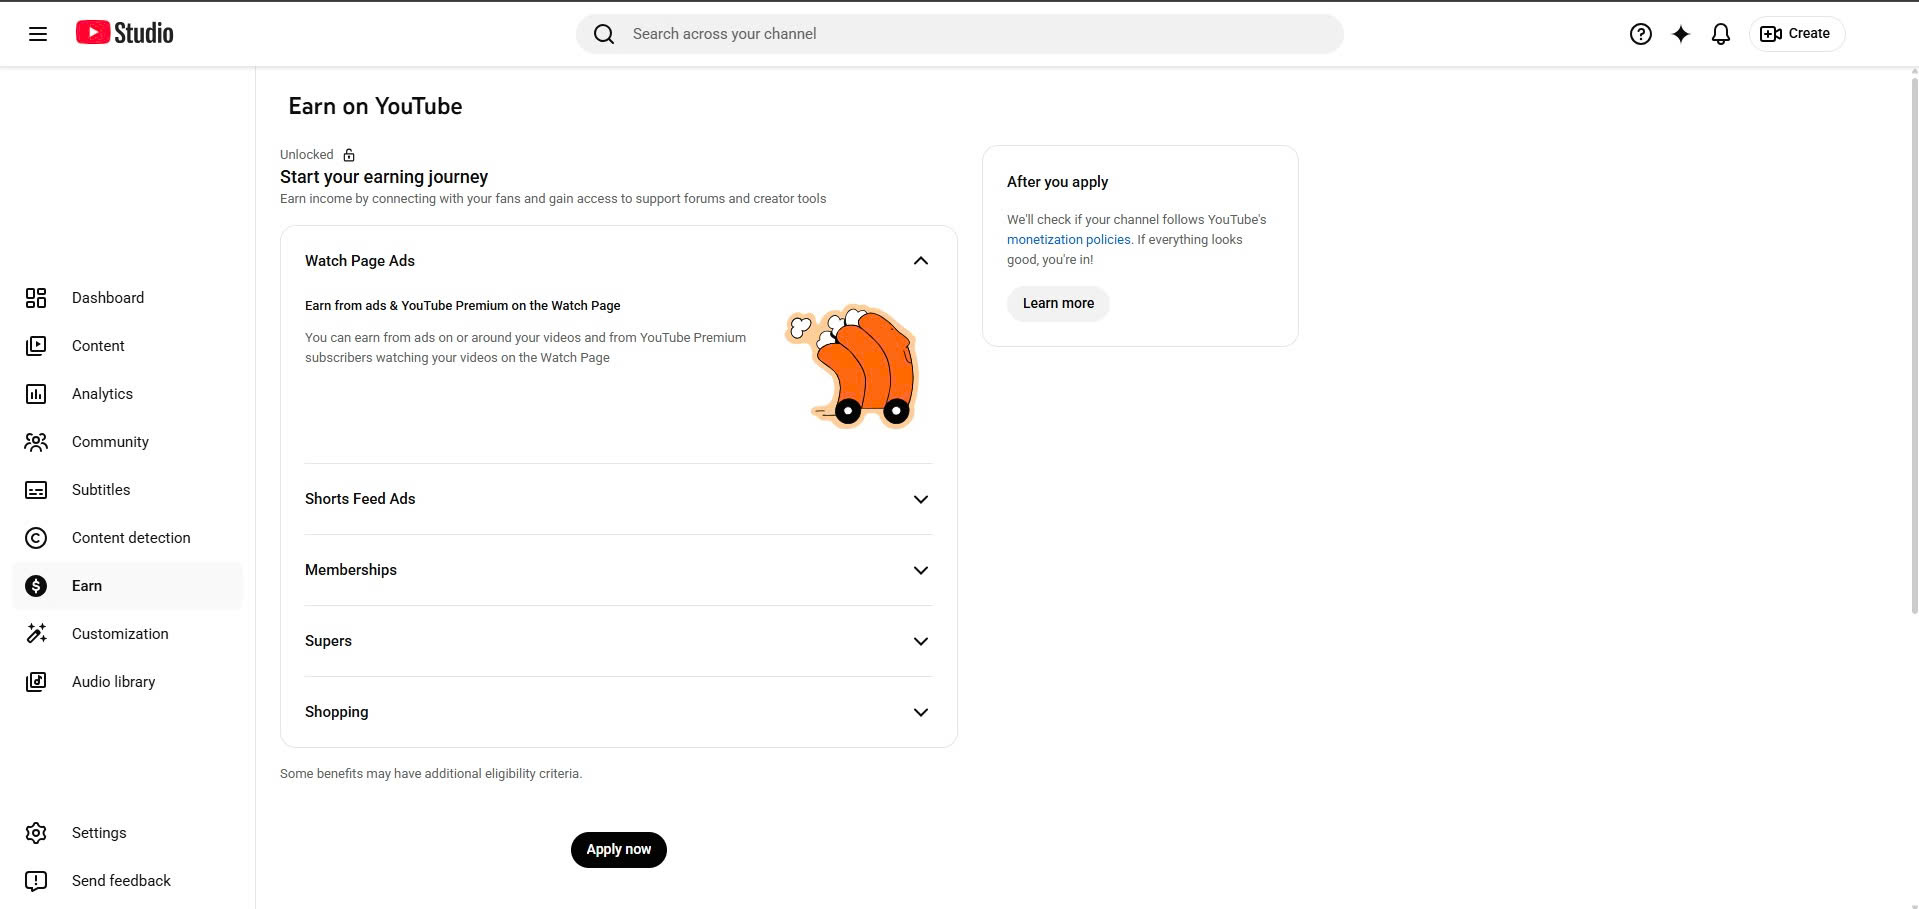Click the Audio library icon

click(36, 682)
